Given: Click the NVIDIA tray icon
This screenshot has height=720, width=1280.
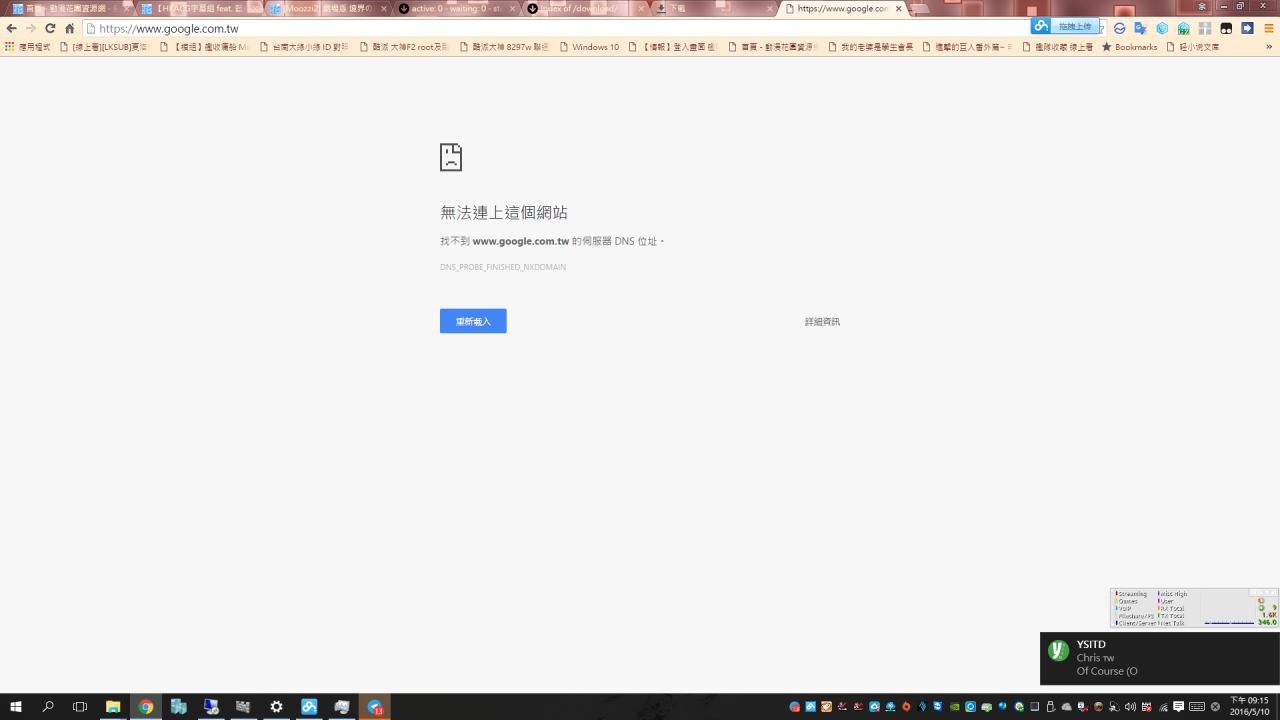Looking at the screenshot, I should click(954, 707).
